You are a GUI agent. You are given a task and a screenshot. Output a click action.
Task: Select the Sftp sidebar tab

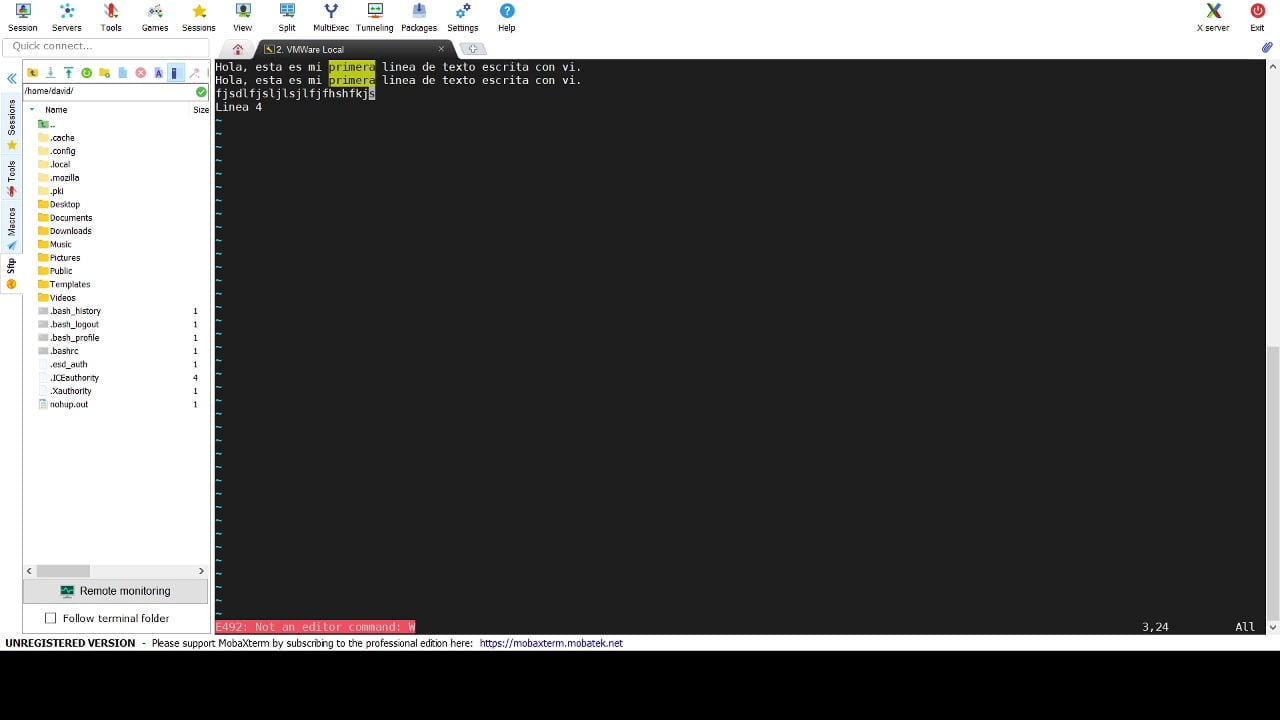click(12, 266)
